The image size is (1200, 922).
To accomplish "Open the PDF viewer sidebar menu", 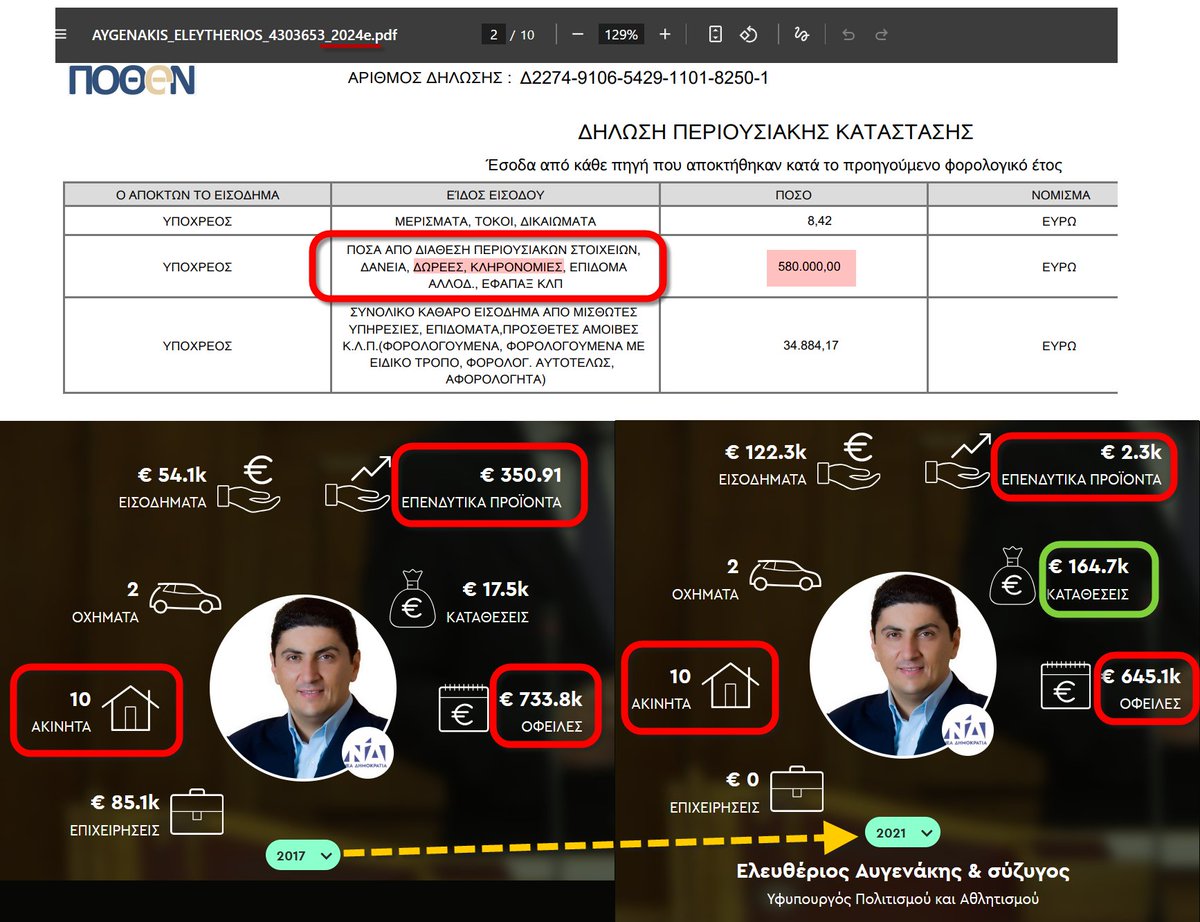I will coord(61,34).
